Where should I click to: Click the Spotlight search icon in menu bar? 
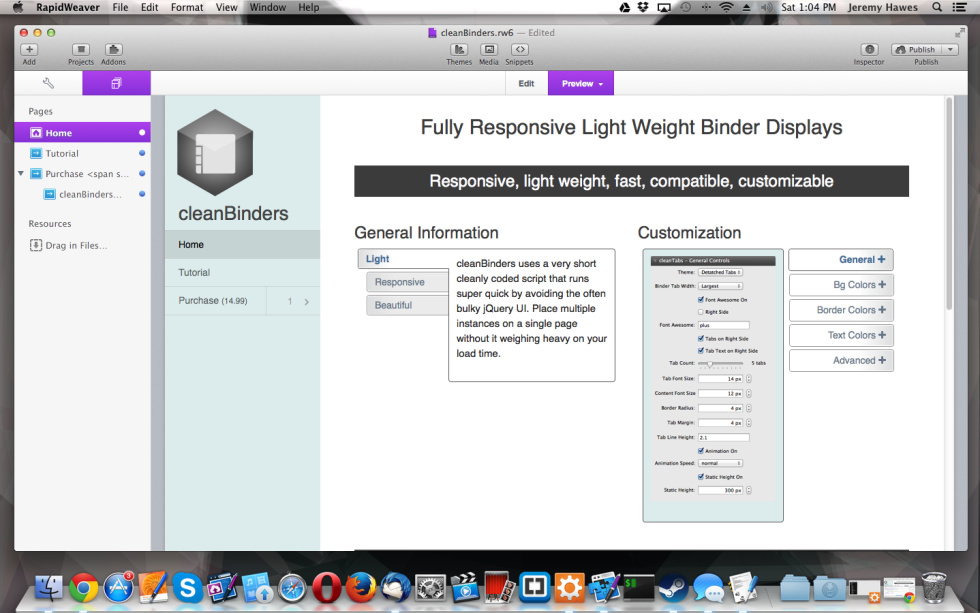[x=937, y=7]
